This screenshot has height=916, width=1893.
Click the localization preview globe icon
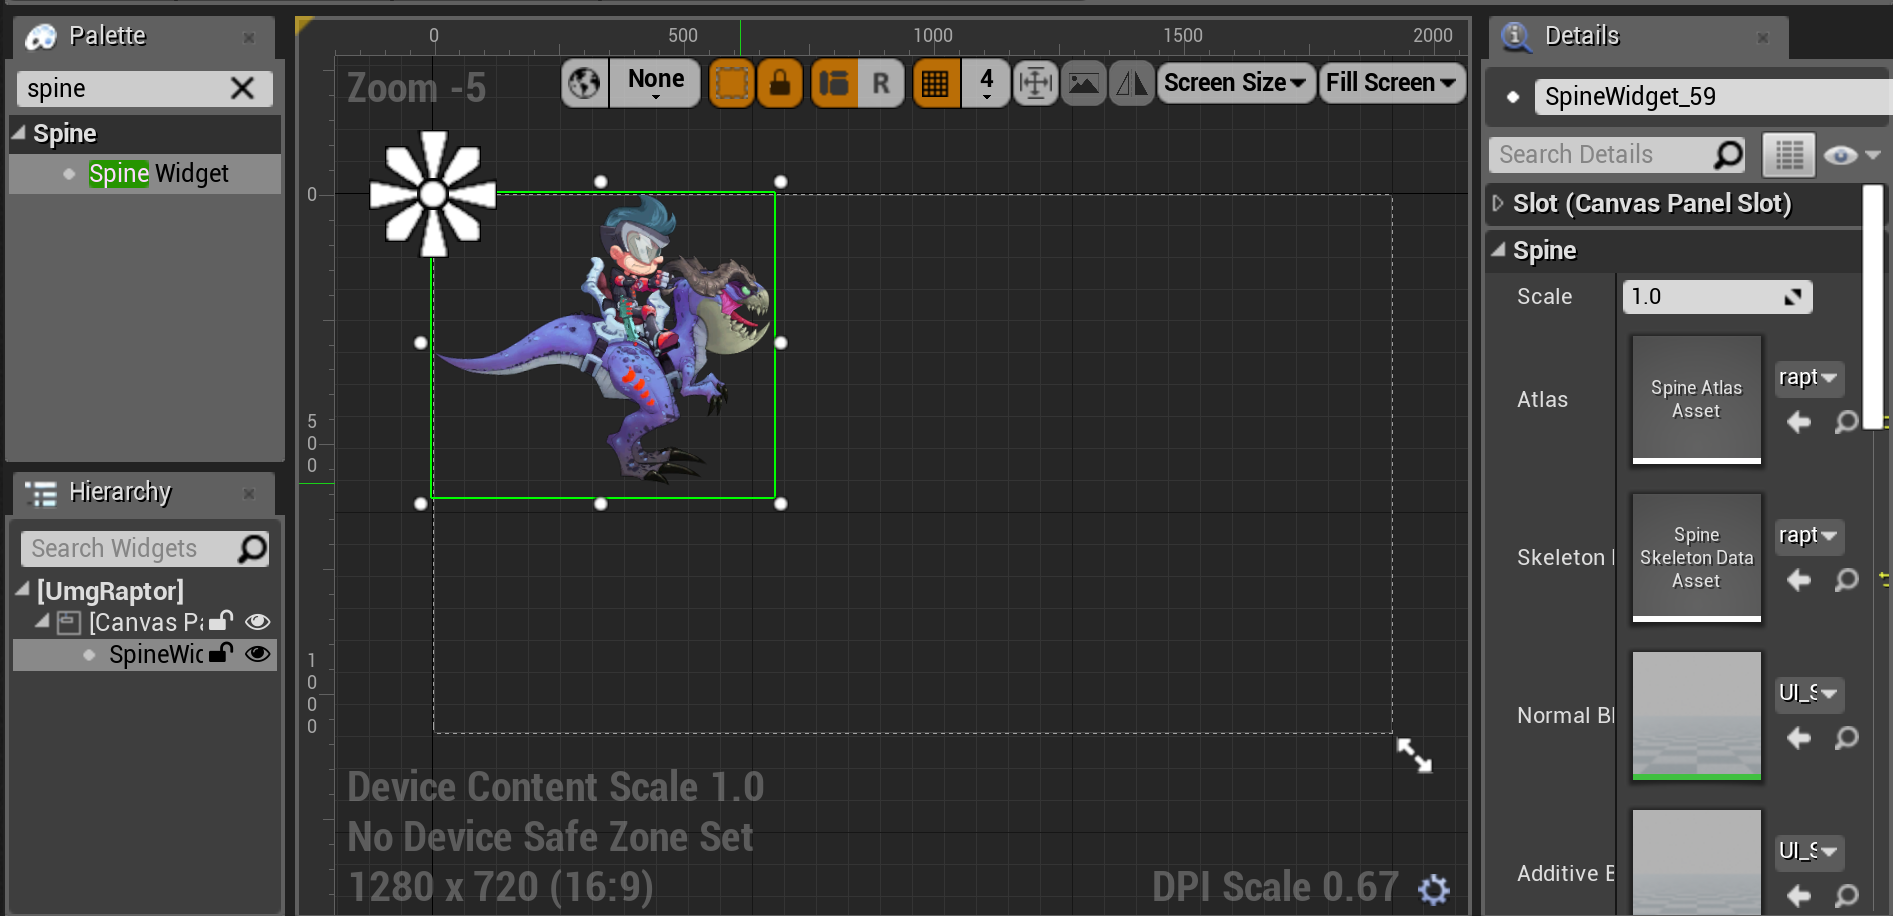pos(585,83)
